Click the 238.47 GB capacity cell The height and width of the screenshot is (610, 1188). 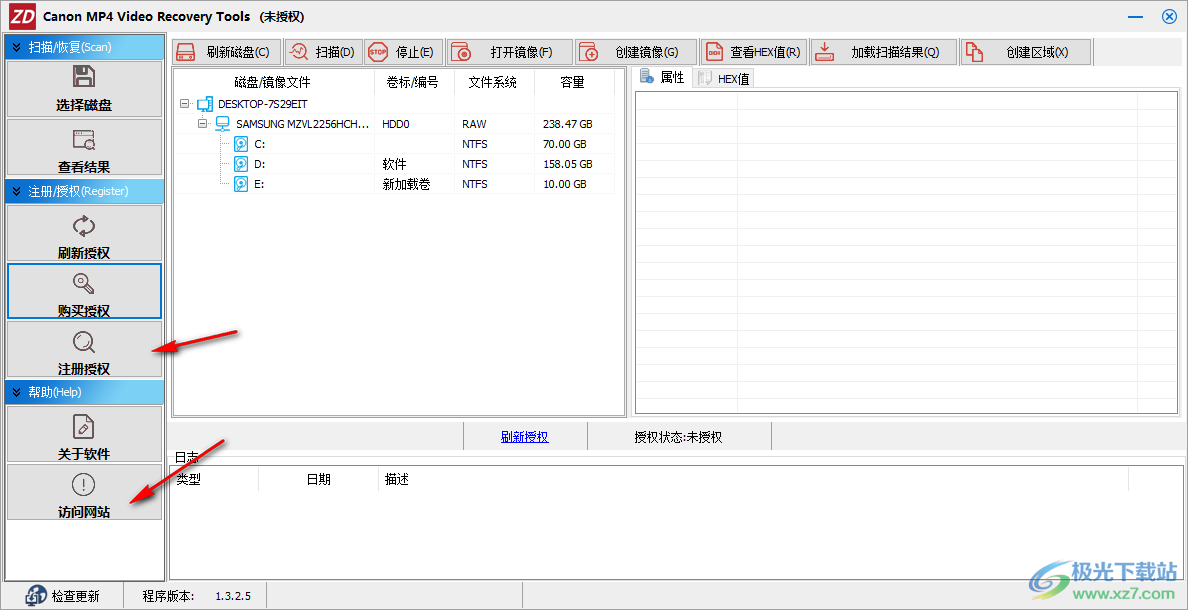point(574,124)
